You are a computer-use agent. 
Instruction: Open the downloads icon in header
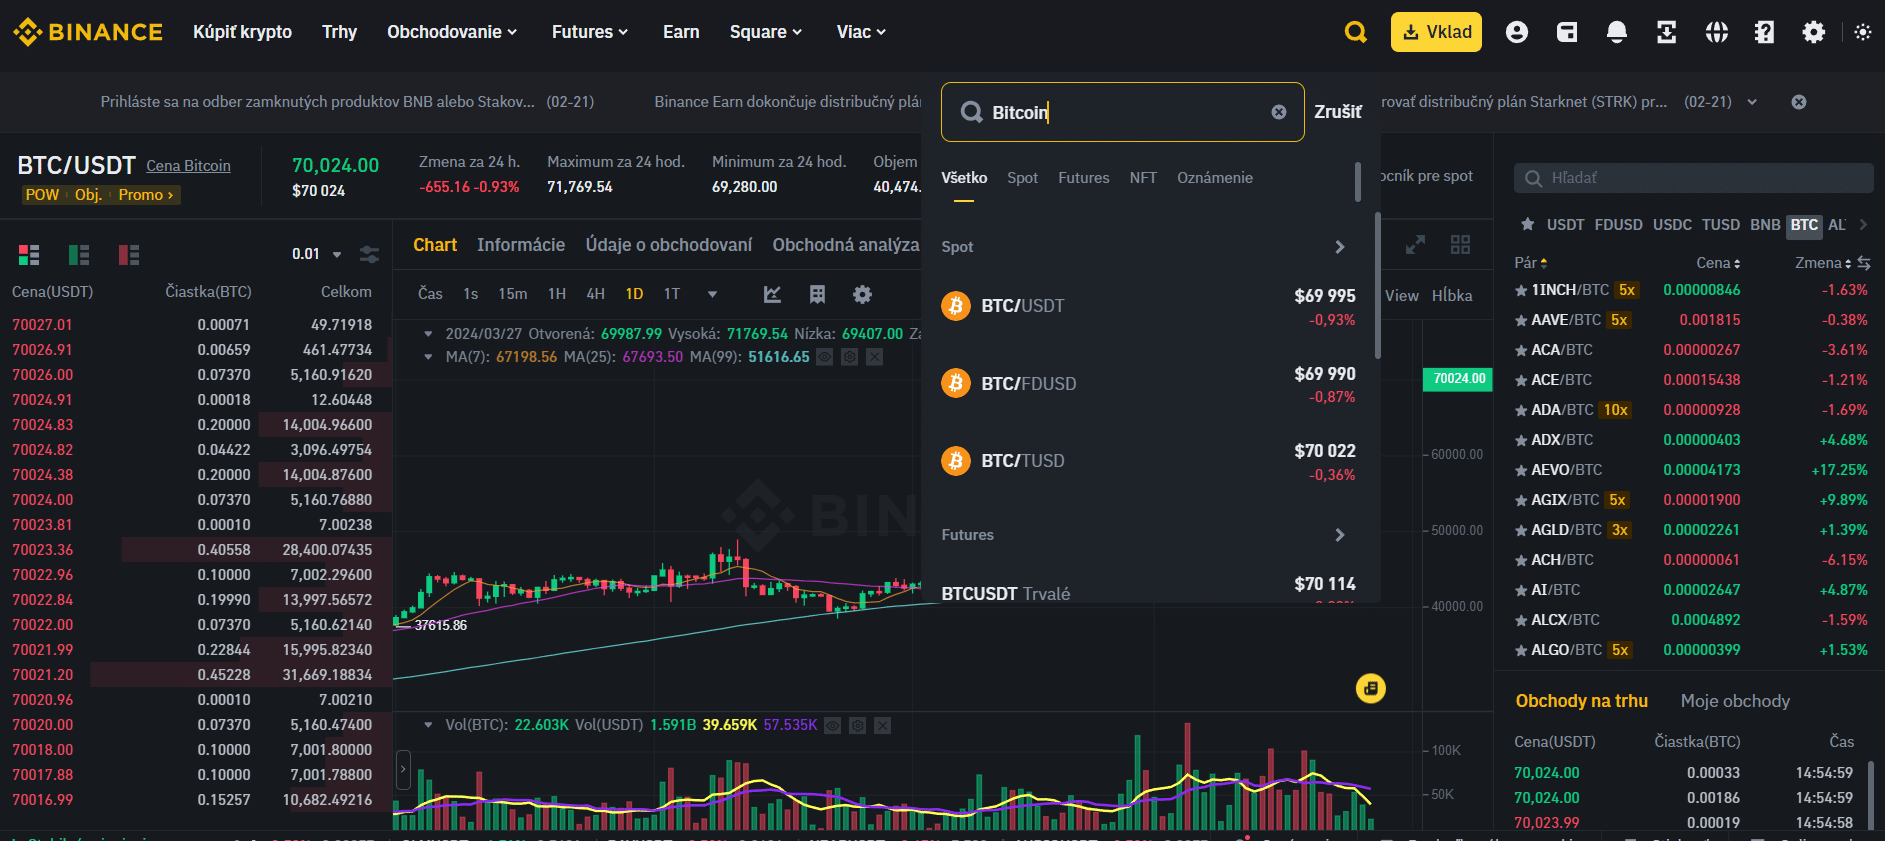[x=1666, y=32]
